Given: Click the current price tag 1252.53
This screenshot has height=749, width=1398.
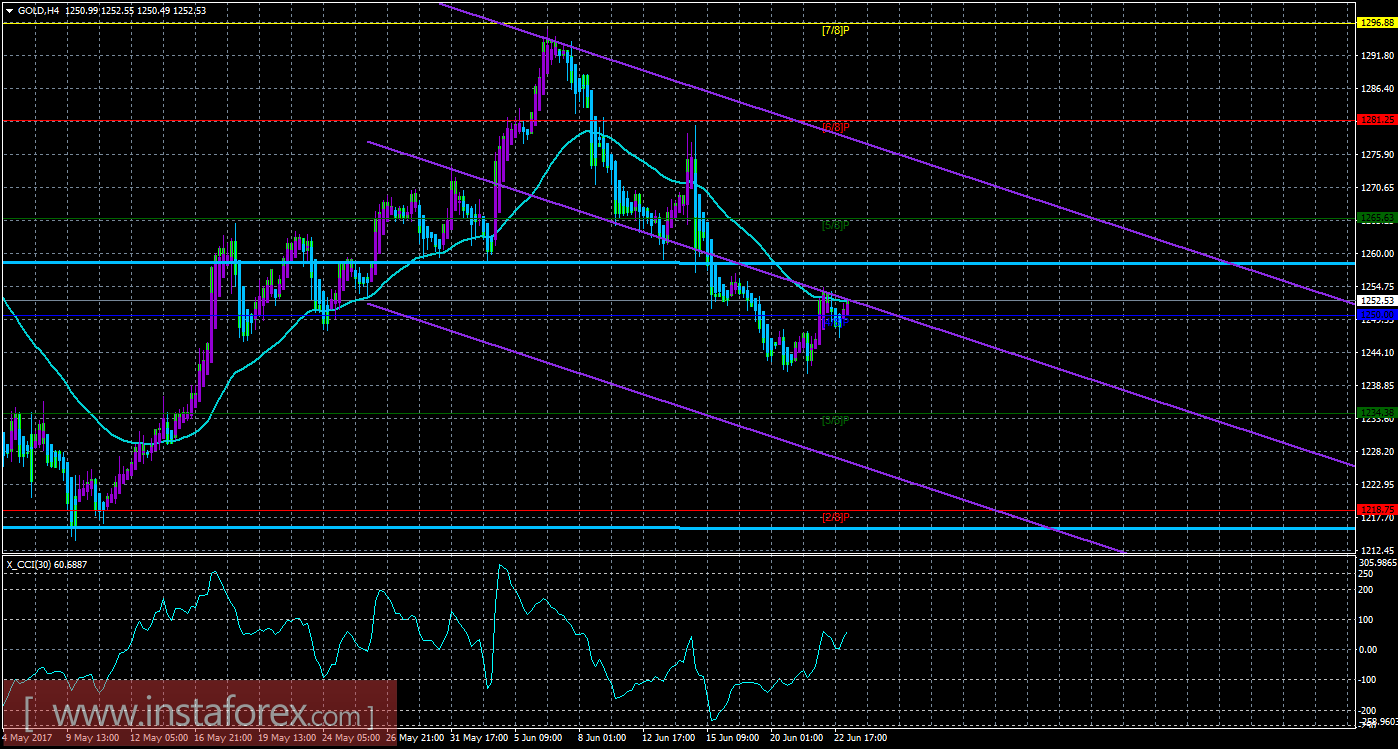Looking at the screenshot, I should tap(1376, 300).
